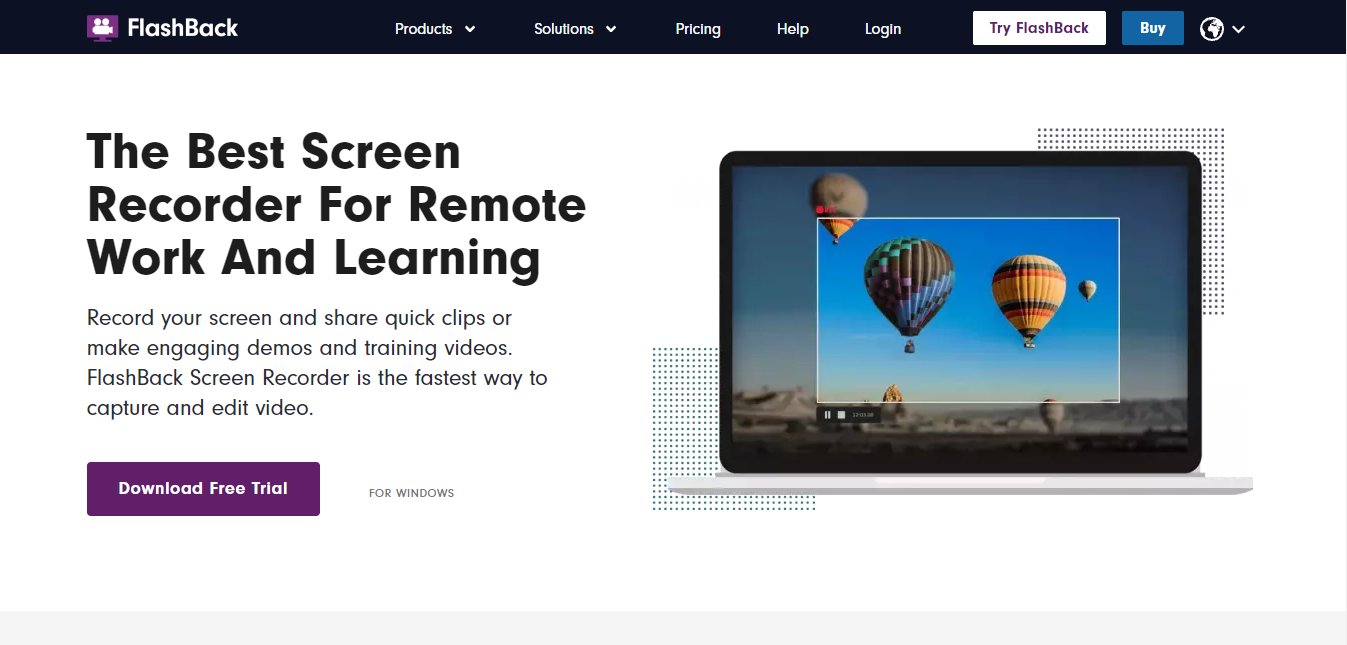Viewport: 1347px width, 645px height.
Task: Expand the language chevron beside the globe
Action: tap(1238, 30)
